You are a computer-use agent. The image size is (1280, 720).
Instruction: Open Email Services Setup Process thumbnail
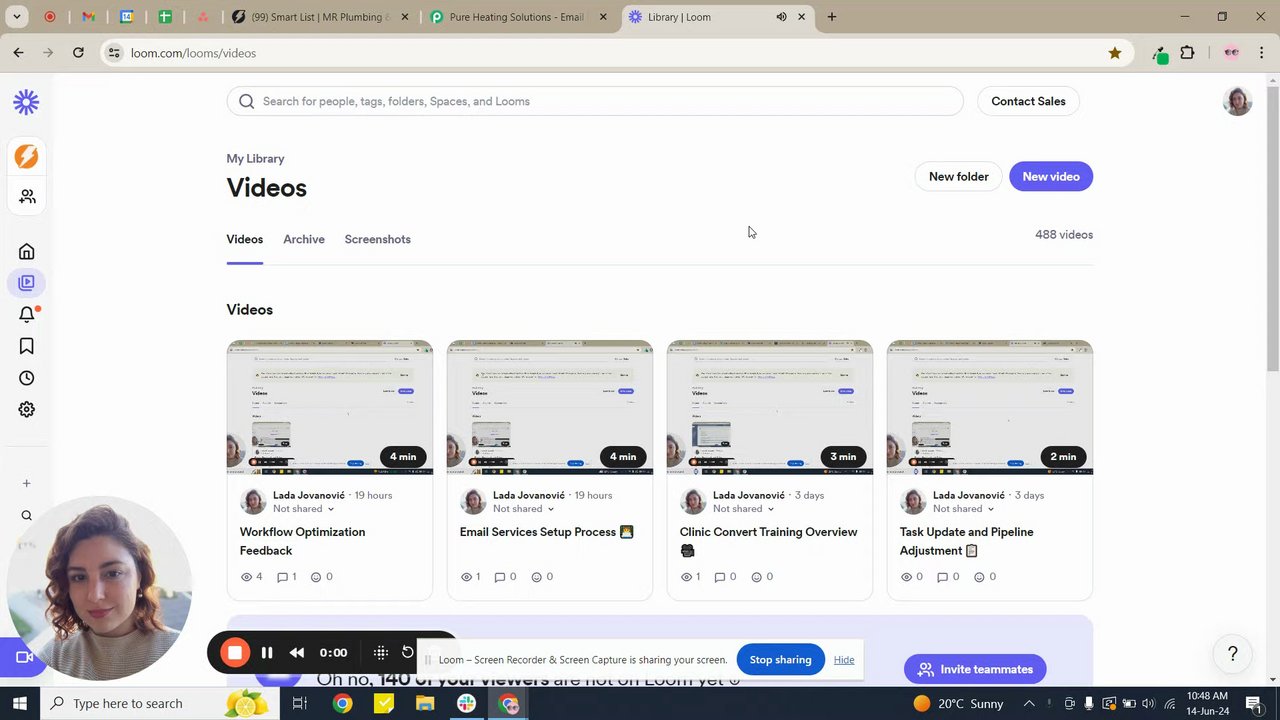(550, 407)
